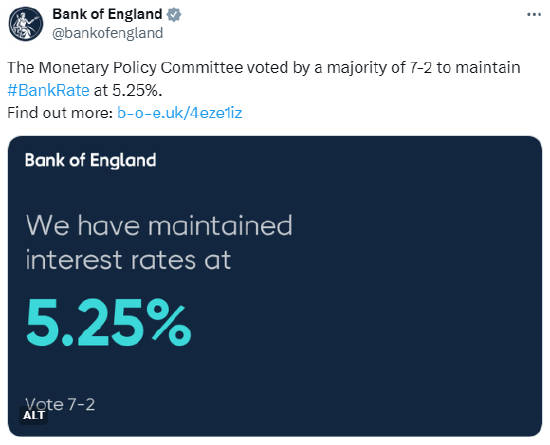Show the ALT image description badge

pos(34,416)
